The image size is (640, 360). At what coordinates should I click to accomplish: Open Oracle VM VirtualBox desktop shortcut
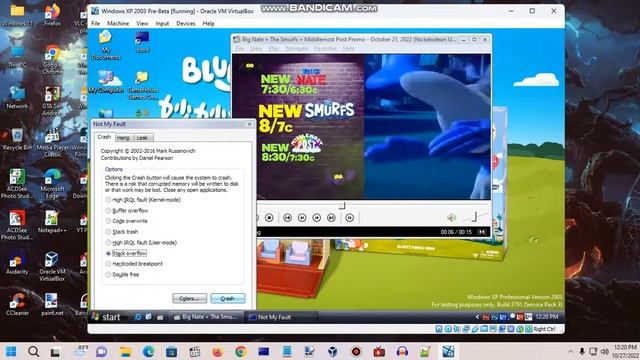pos(52,266)
